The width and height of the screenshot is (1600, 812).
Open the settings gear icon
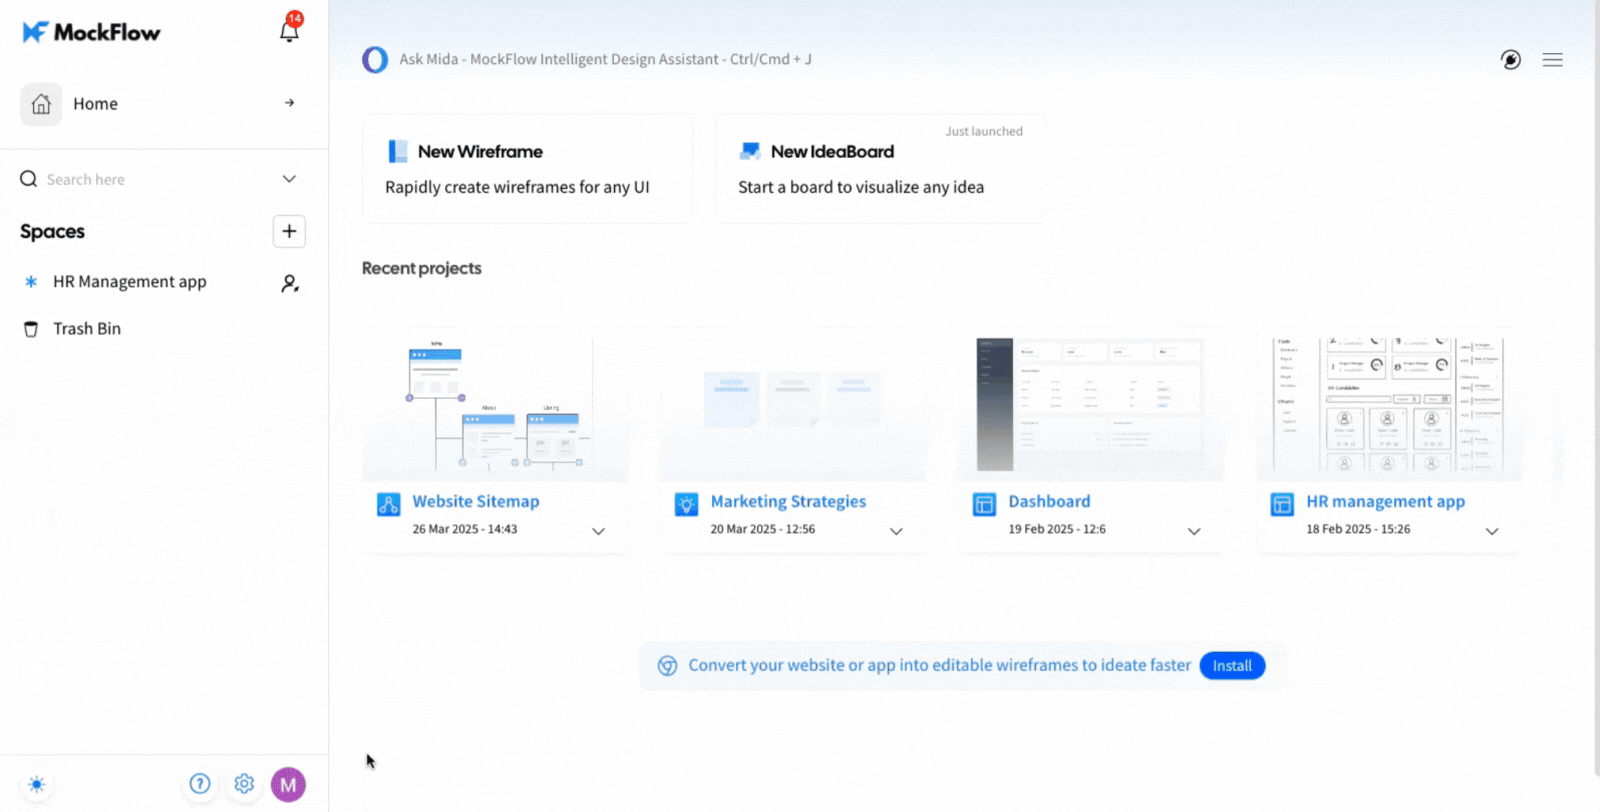coord(244,784)
